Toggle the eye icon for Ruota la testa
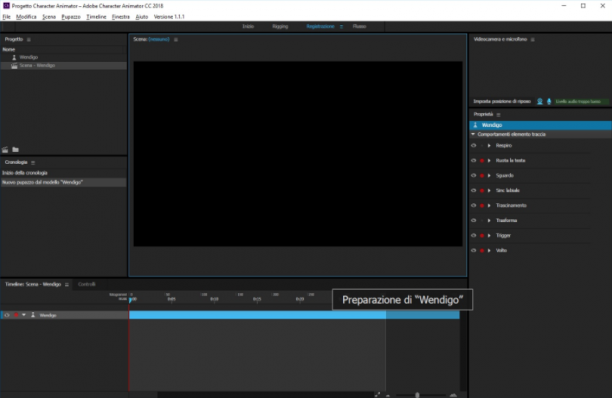The image size is (612, 398). [473, 160]
